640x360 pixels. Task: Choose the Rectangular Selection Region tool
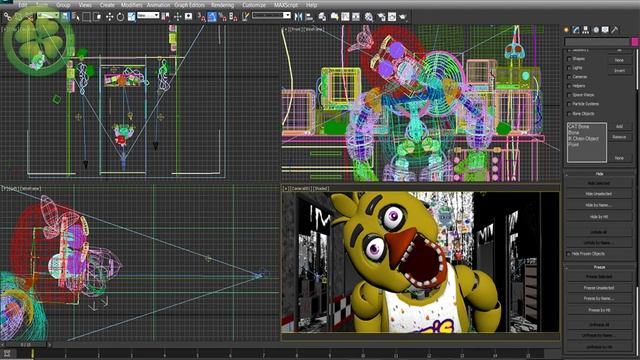pos(87,17)
